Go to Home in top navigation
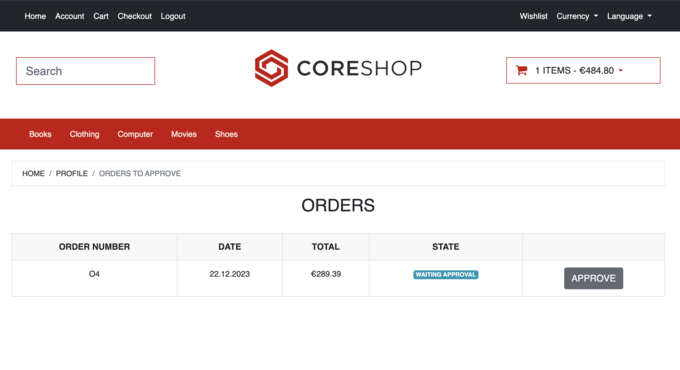Image resolution: width=680 pixels, height=370 pixels. tap(35, 16)
